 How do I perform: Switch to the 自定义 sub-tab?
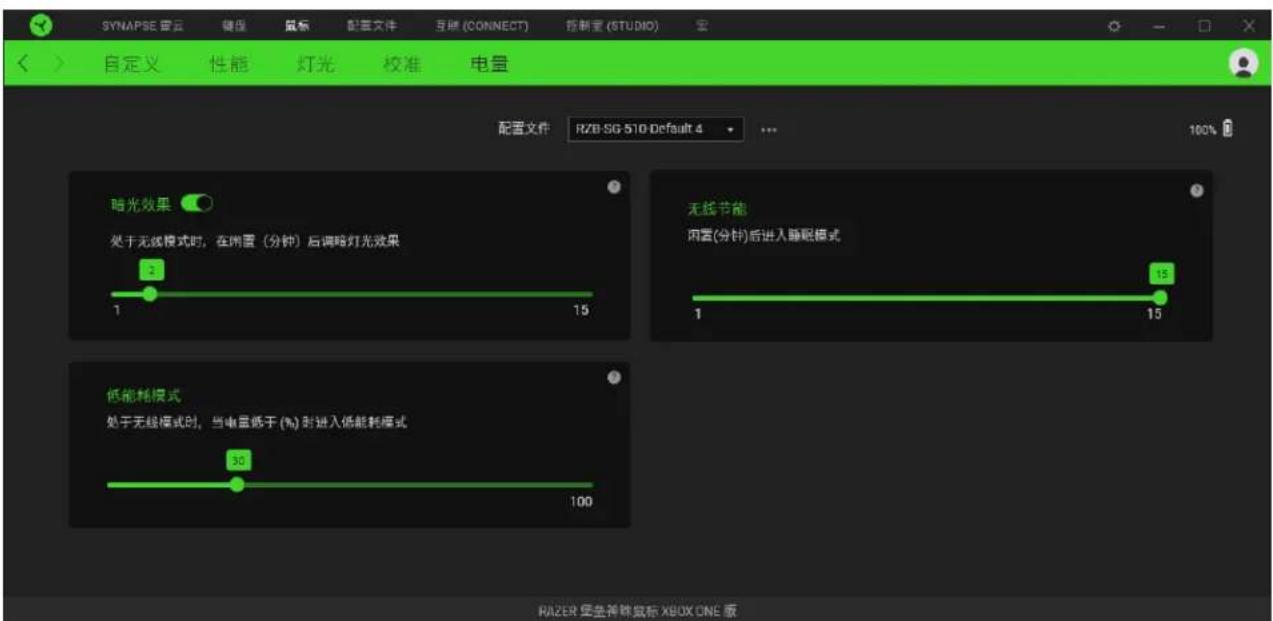coord(131,65)
